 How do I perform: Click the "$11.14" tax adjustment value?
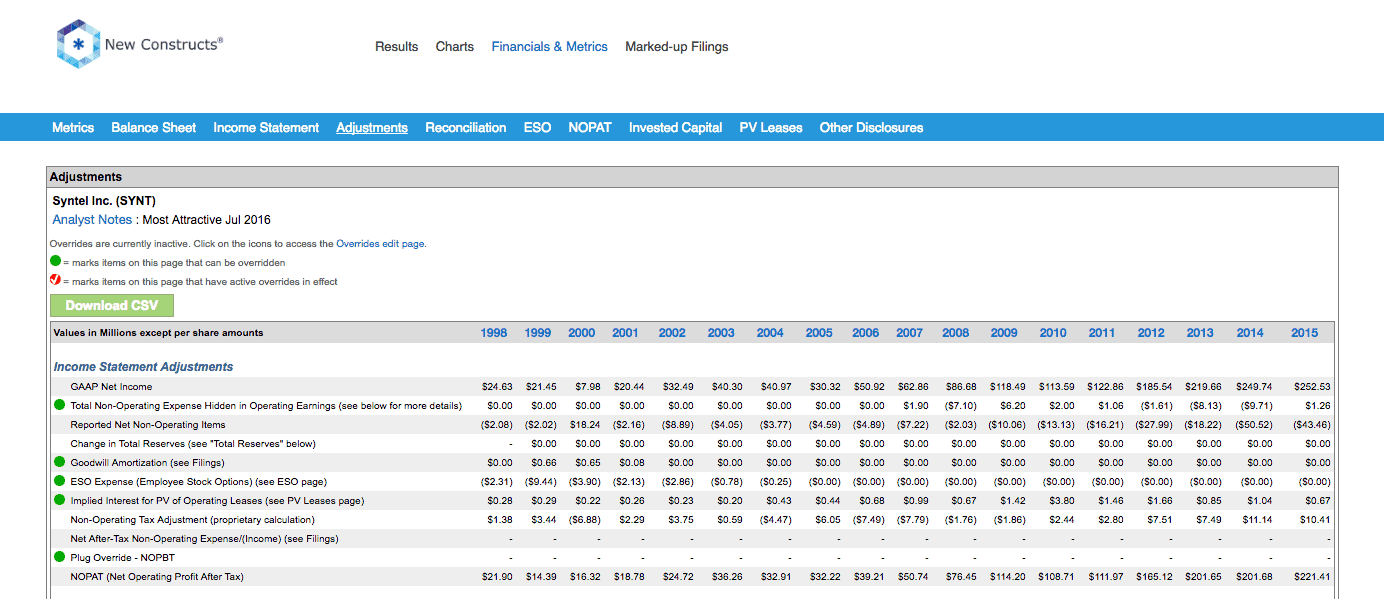tap(1257, 520)
